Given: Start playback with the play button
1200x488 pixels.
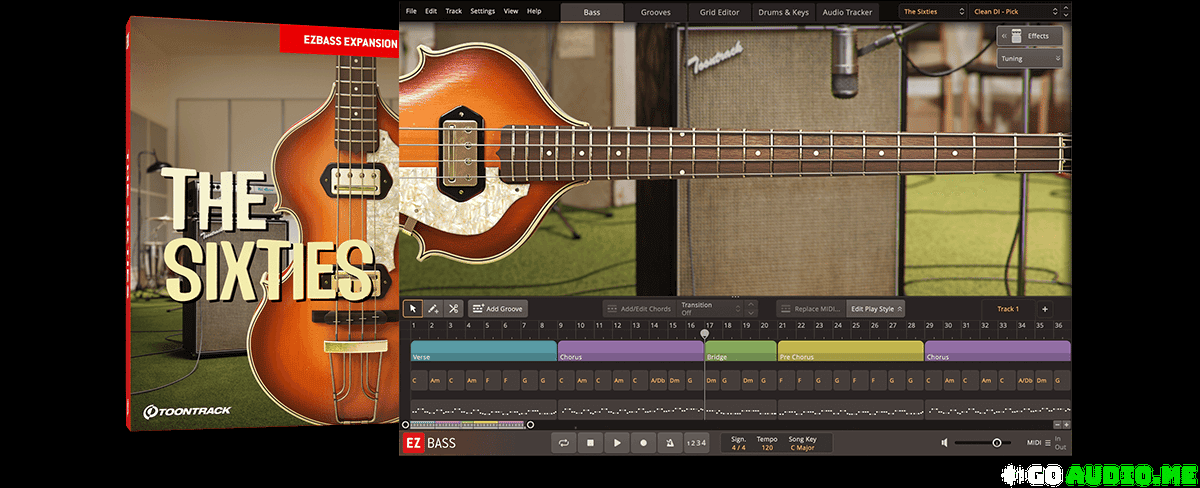Looking at the screenshot, I should 617,443.
